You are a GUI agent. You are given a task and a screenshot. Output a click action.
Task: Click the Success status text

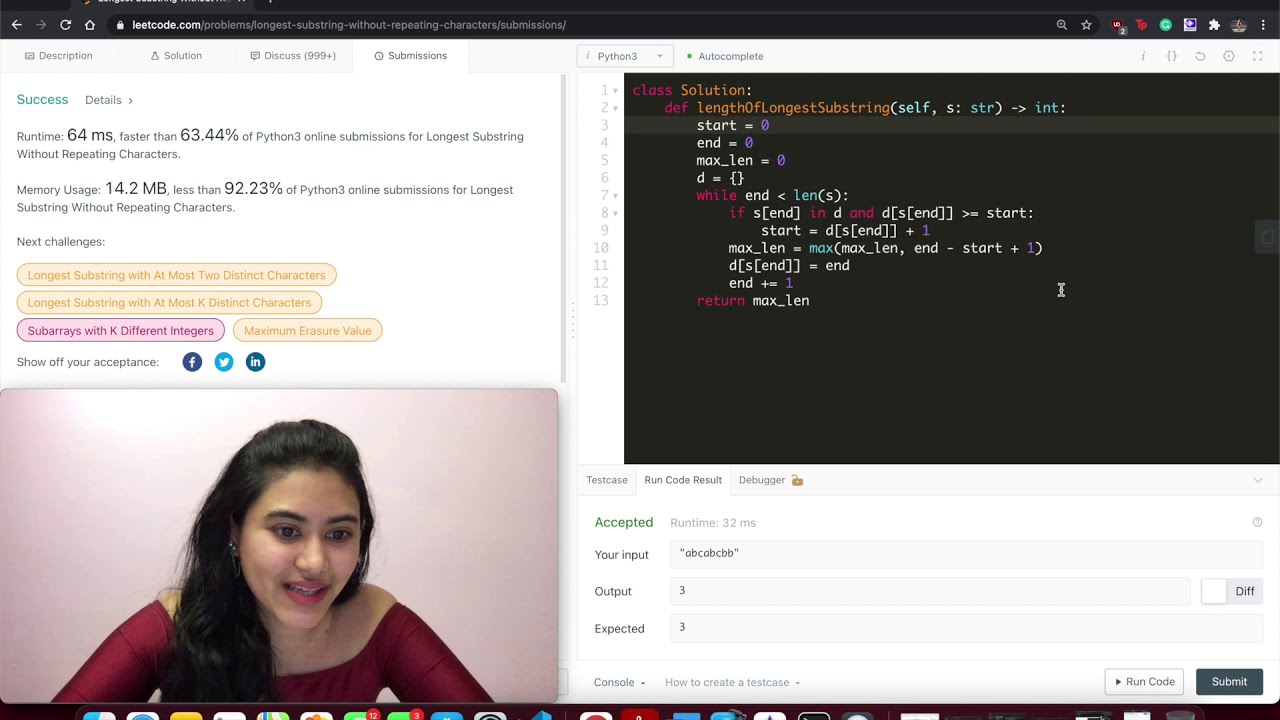point(42,100)
